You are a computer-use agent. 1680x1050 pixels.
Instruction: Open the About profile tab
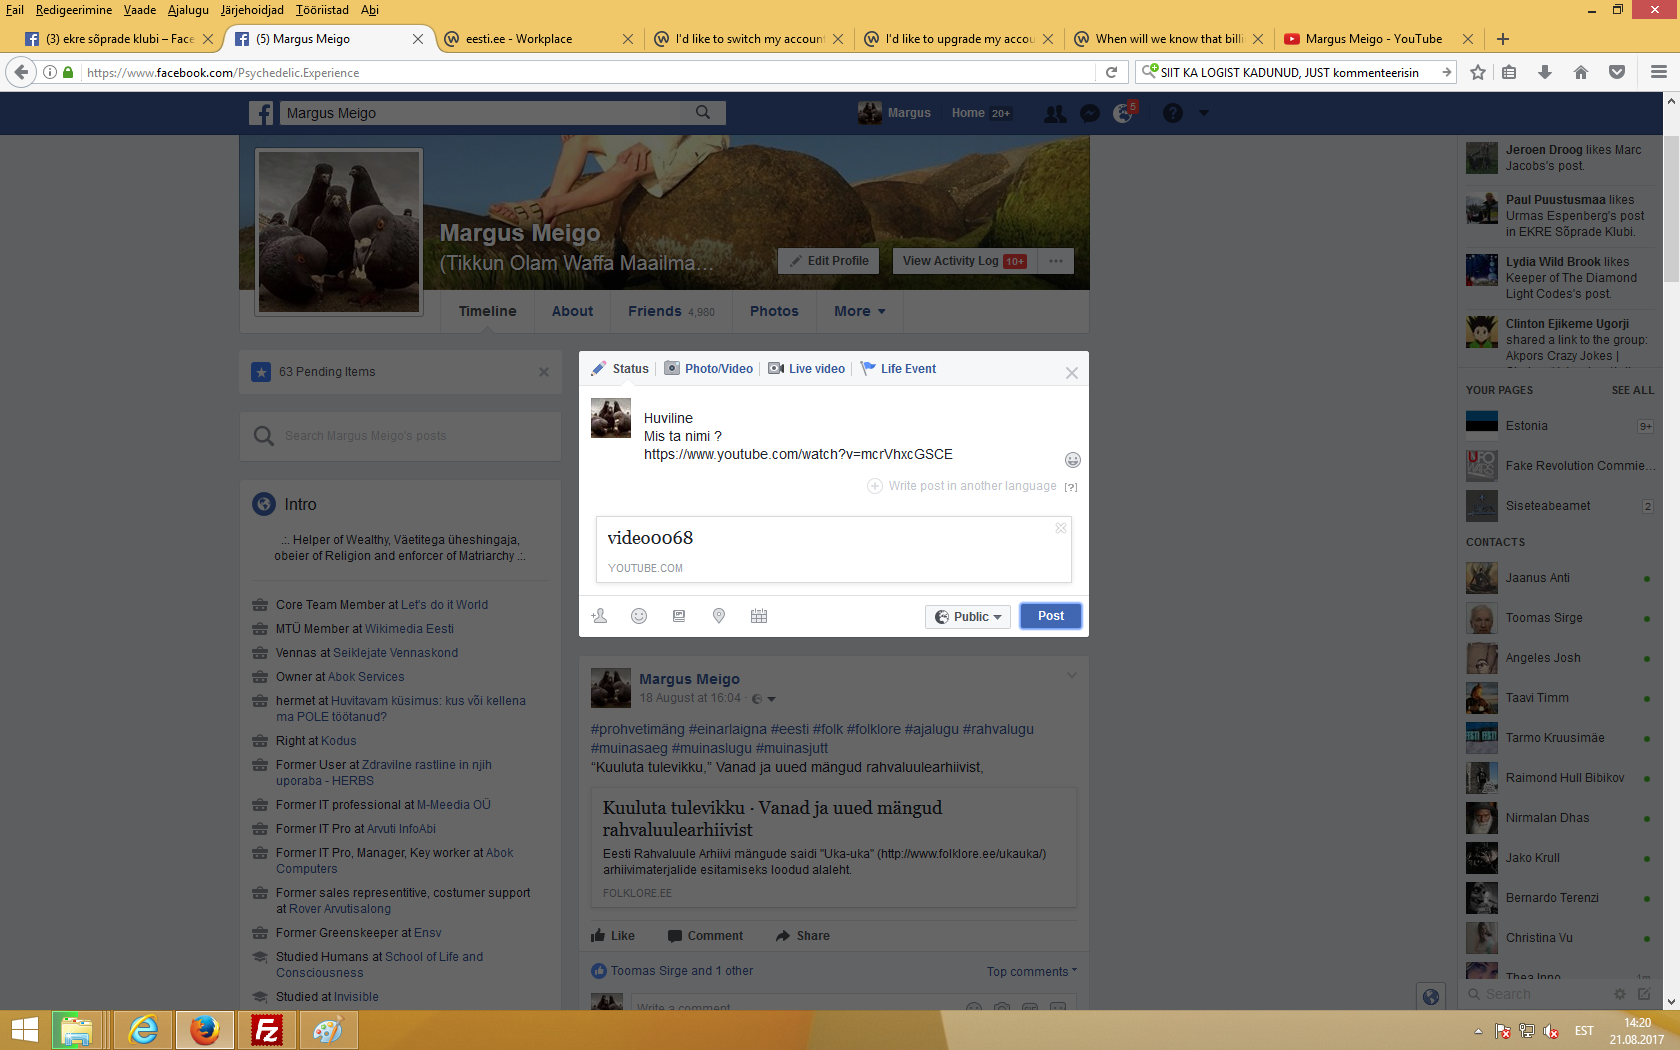click(572, 311)
